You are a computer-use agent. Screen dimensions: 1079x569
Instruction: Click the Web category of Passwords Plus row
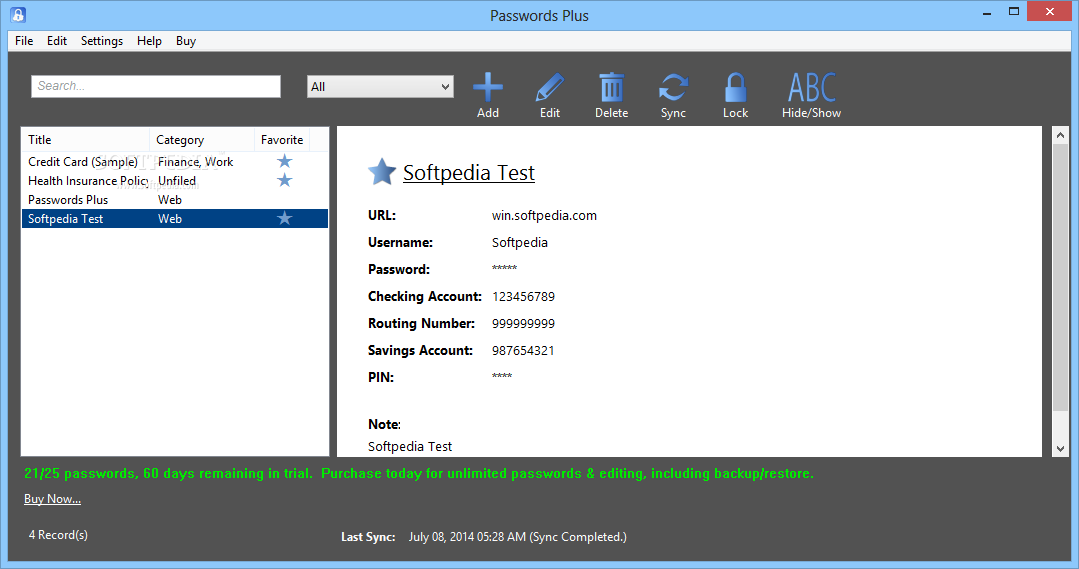click(170, 200)
